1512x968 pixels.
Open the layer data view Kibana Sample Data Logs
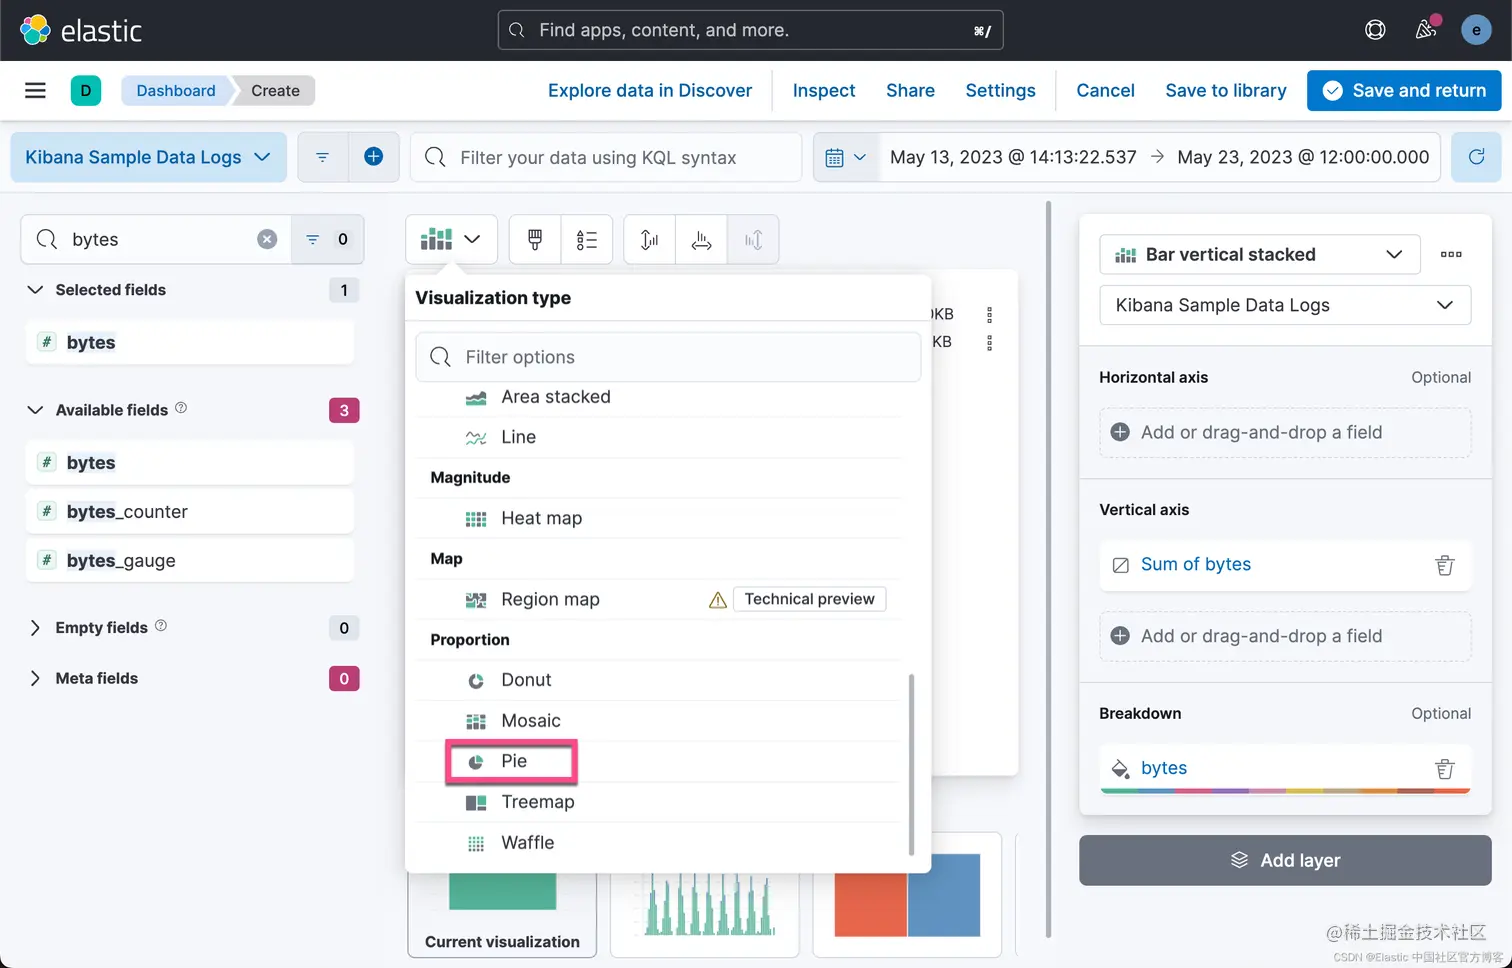pos(1285,305)
